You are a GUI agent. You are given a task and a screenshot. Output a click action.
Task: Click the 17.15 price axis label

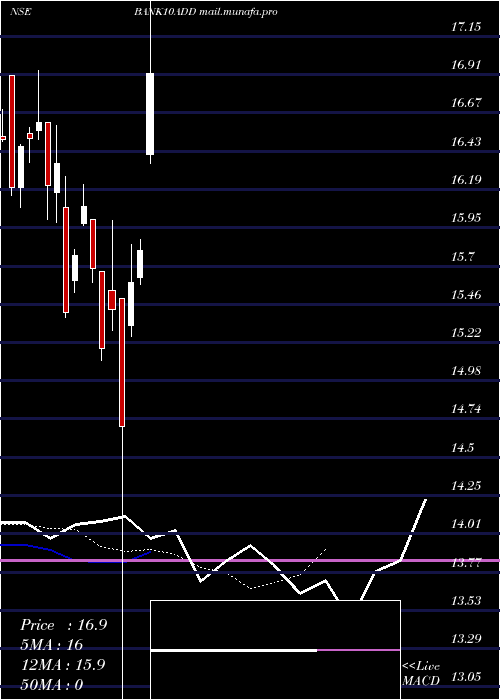tap(466, 27)
